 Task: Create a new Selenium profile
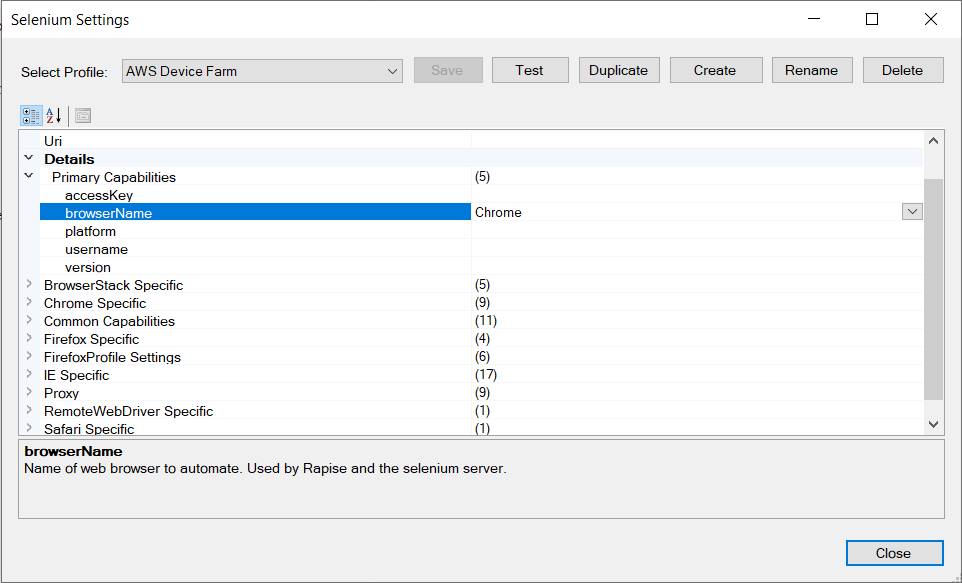pyautogui.click(x=715, y=70)
